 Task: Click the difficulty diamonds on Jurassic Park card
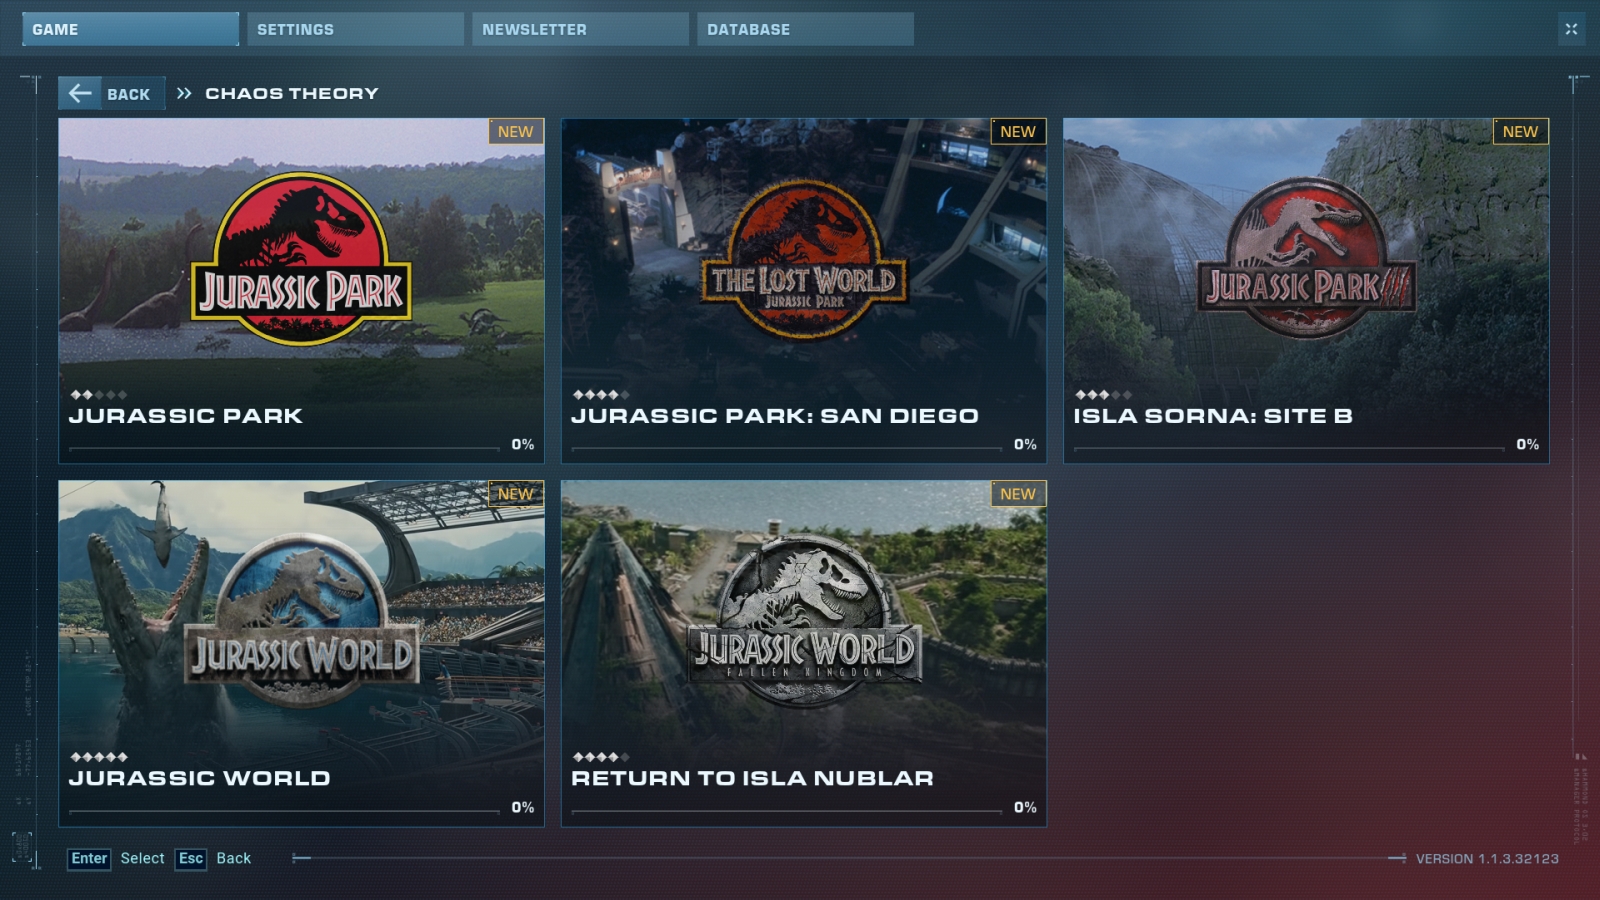99,395
